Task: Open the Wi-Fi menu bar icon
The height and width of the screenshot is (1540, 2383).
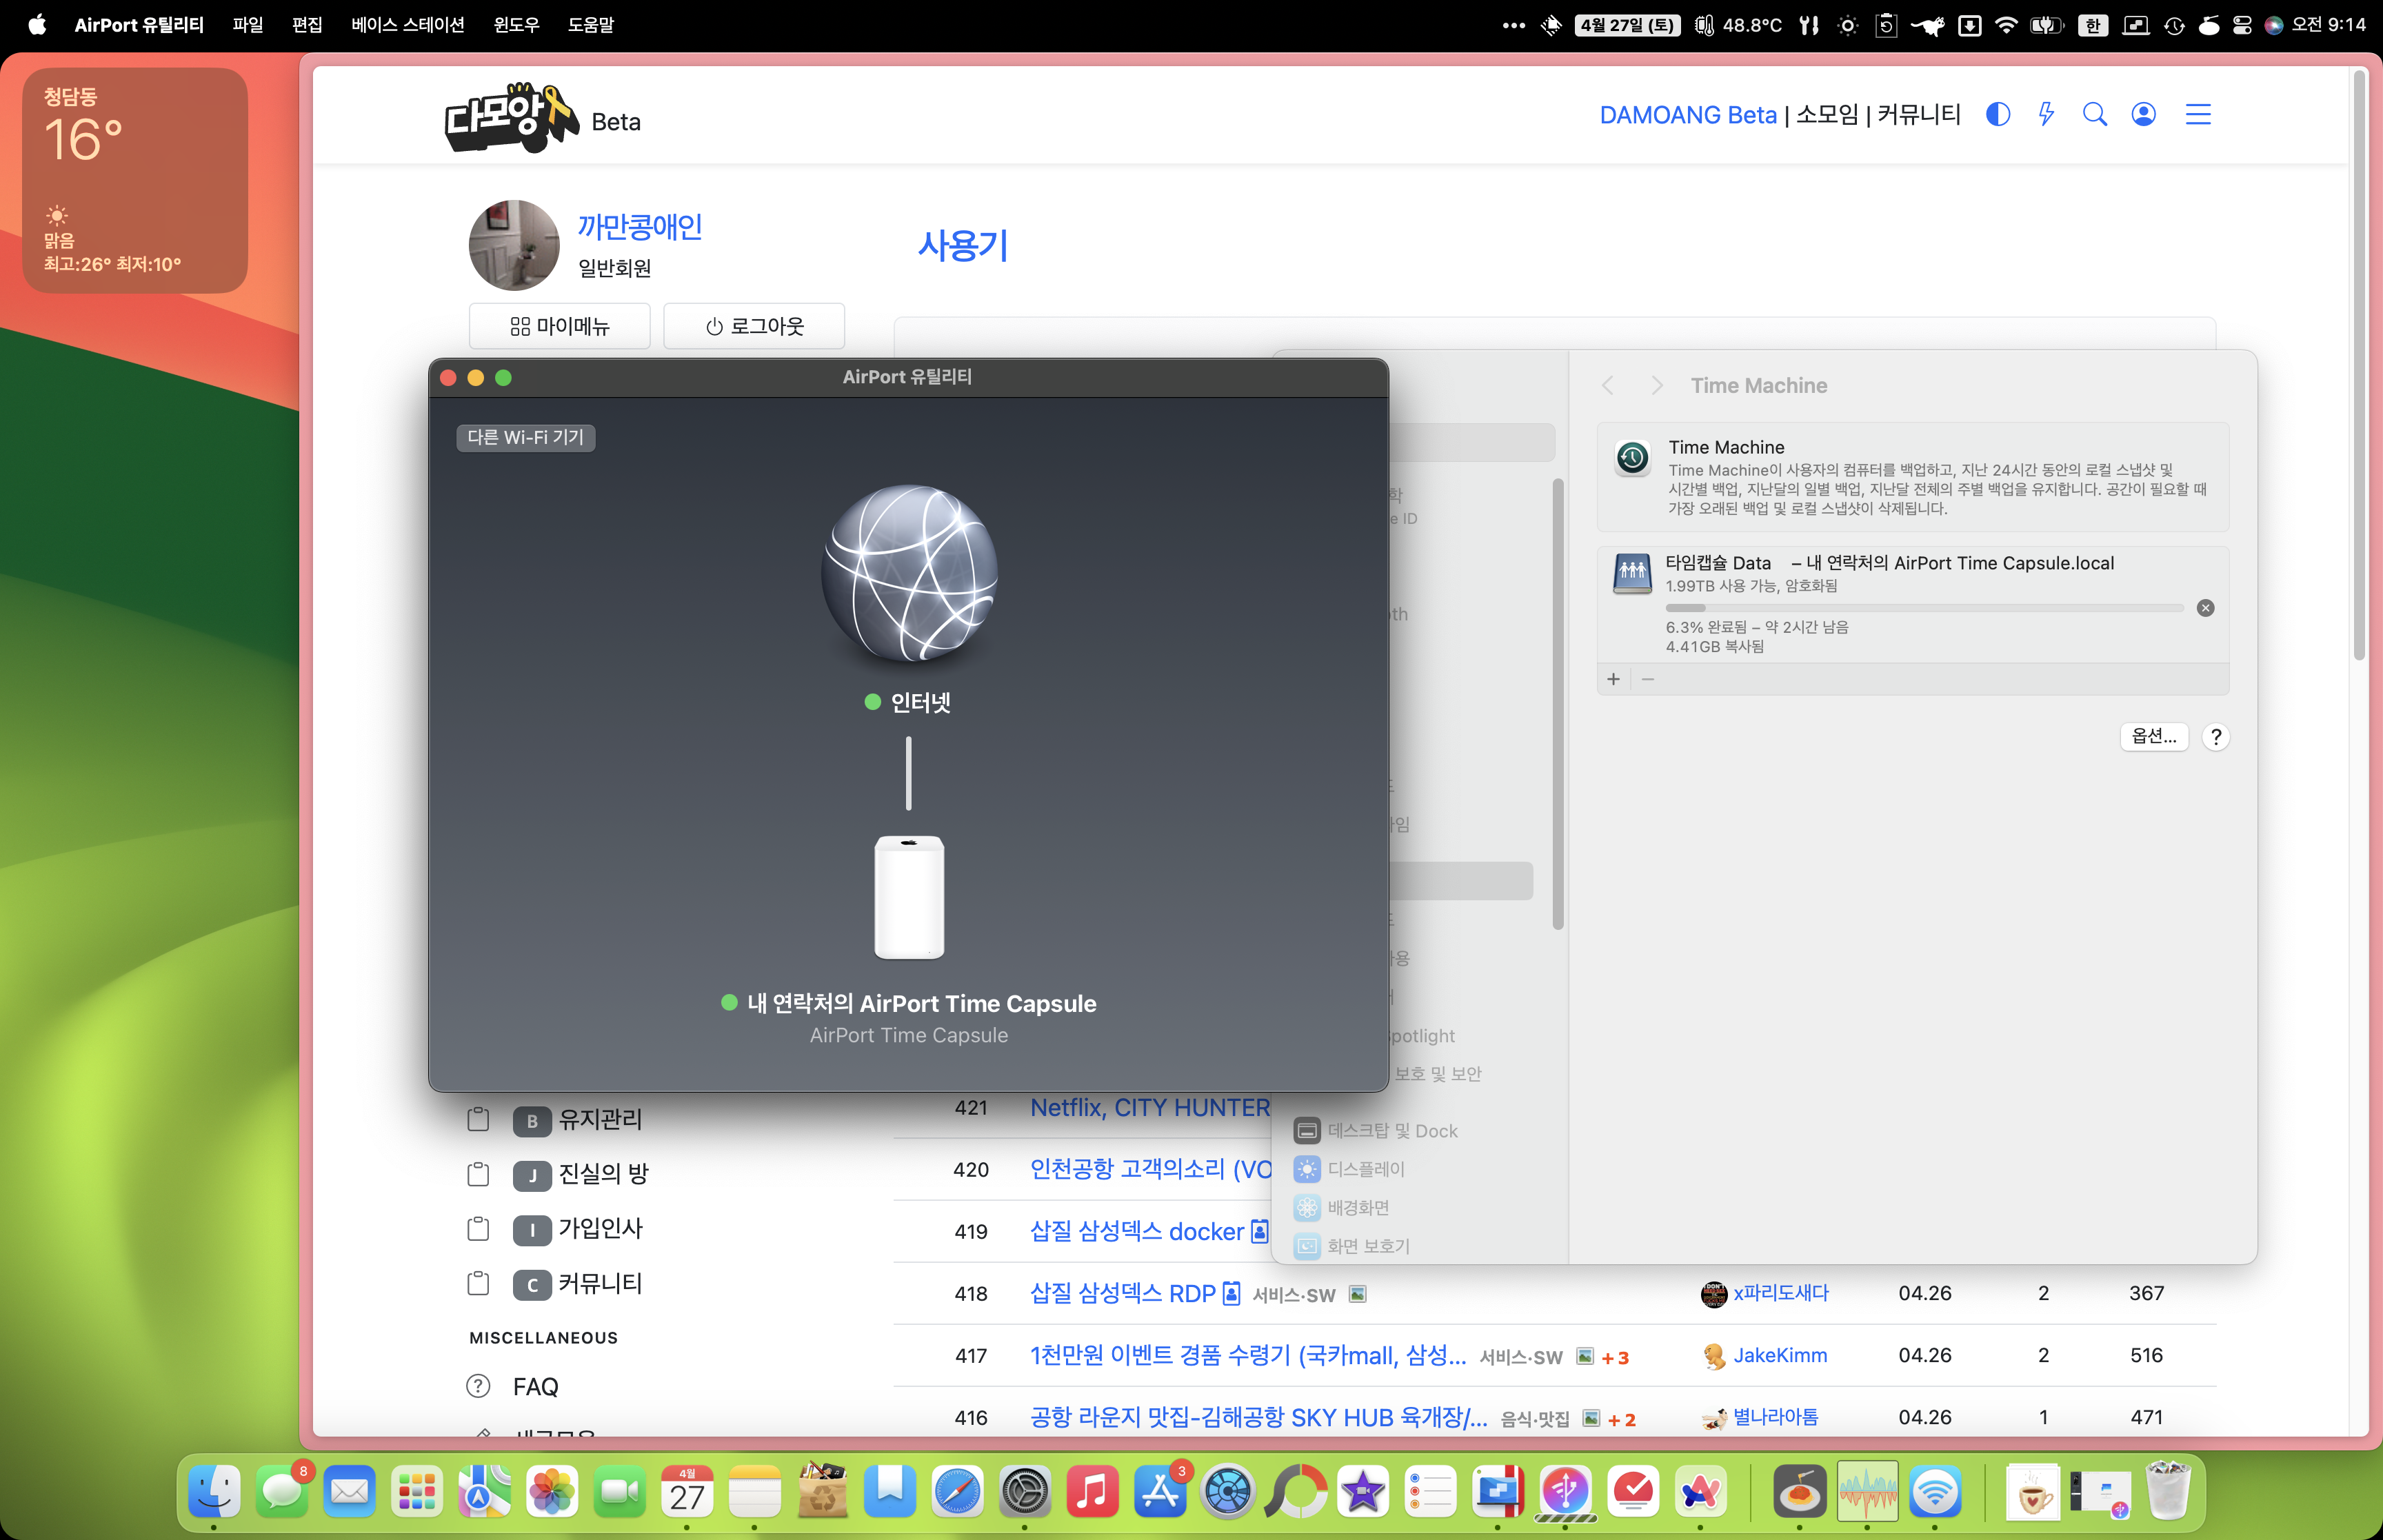Action: [x=2005, y=25]
